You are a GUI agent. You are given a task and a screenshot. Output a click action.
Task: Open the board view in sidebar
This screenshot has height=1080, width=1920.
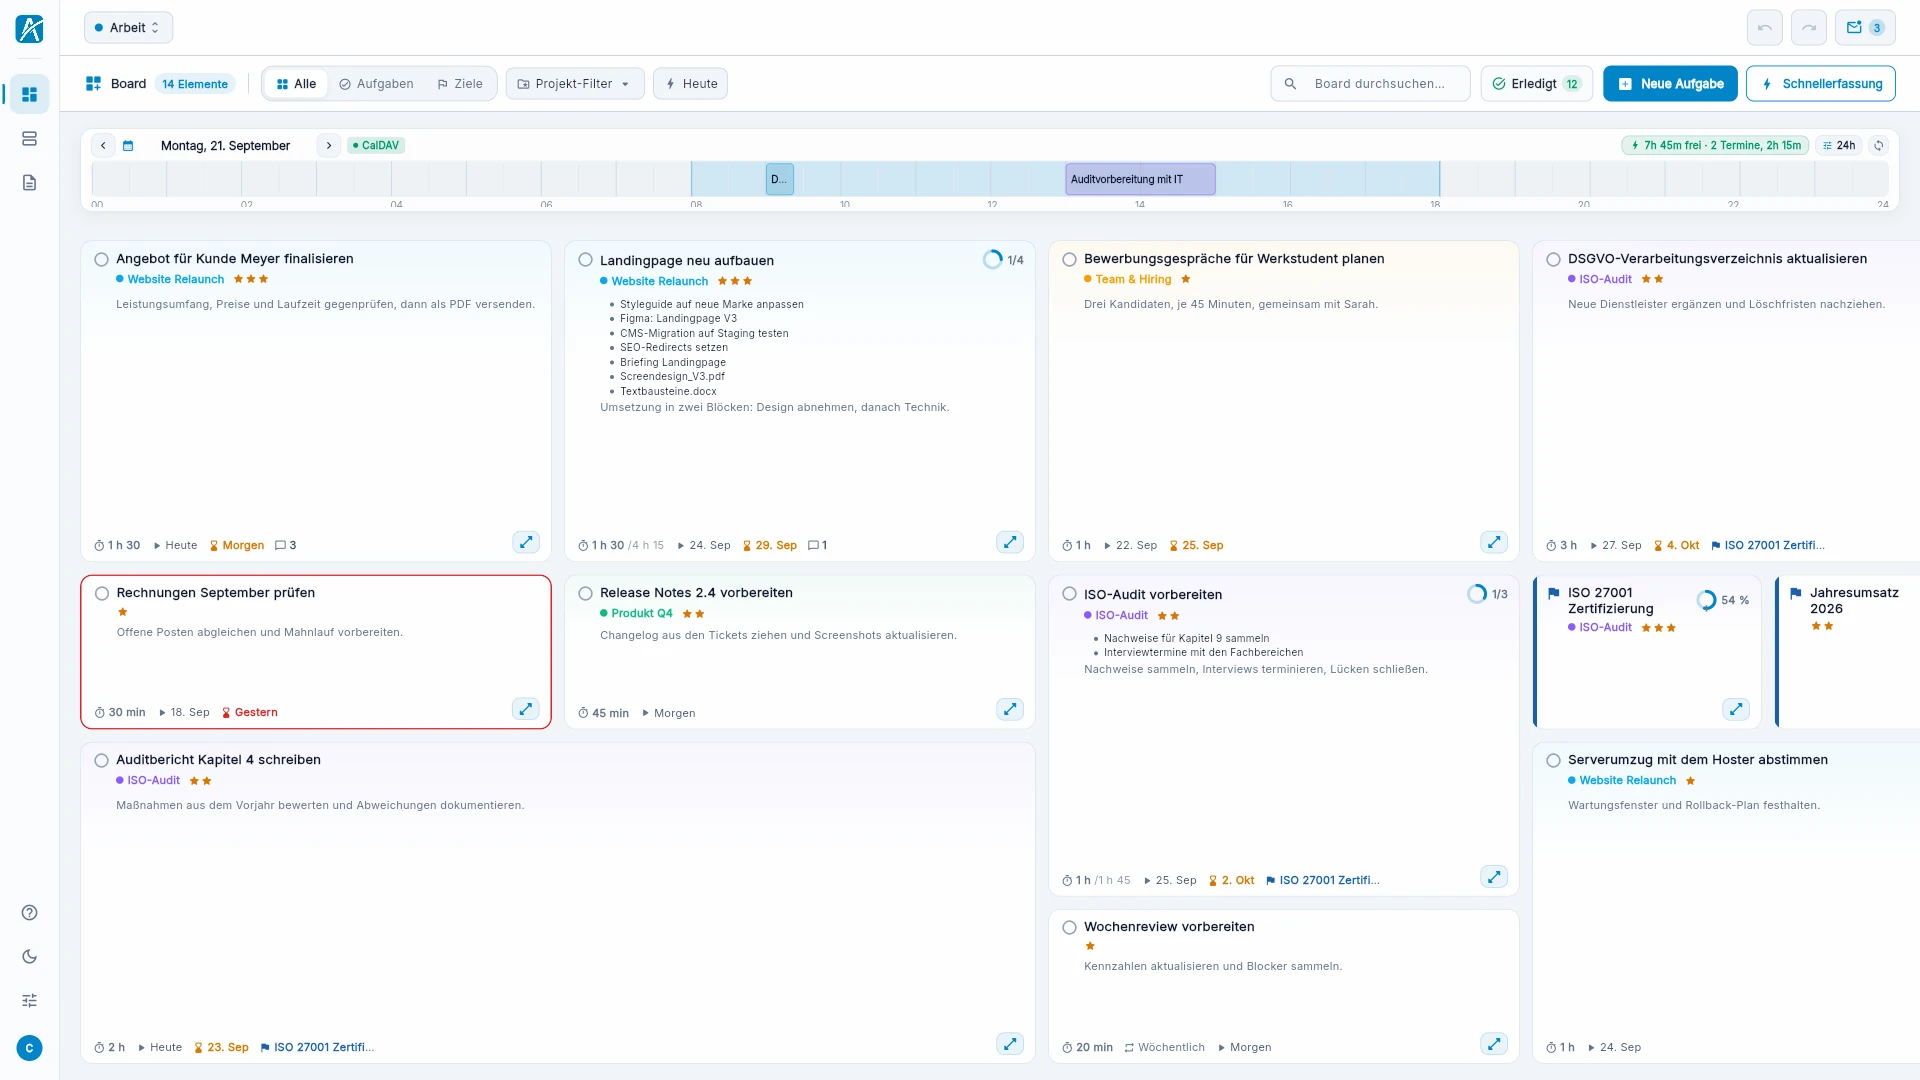29,94
